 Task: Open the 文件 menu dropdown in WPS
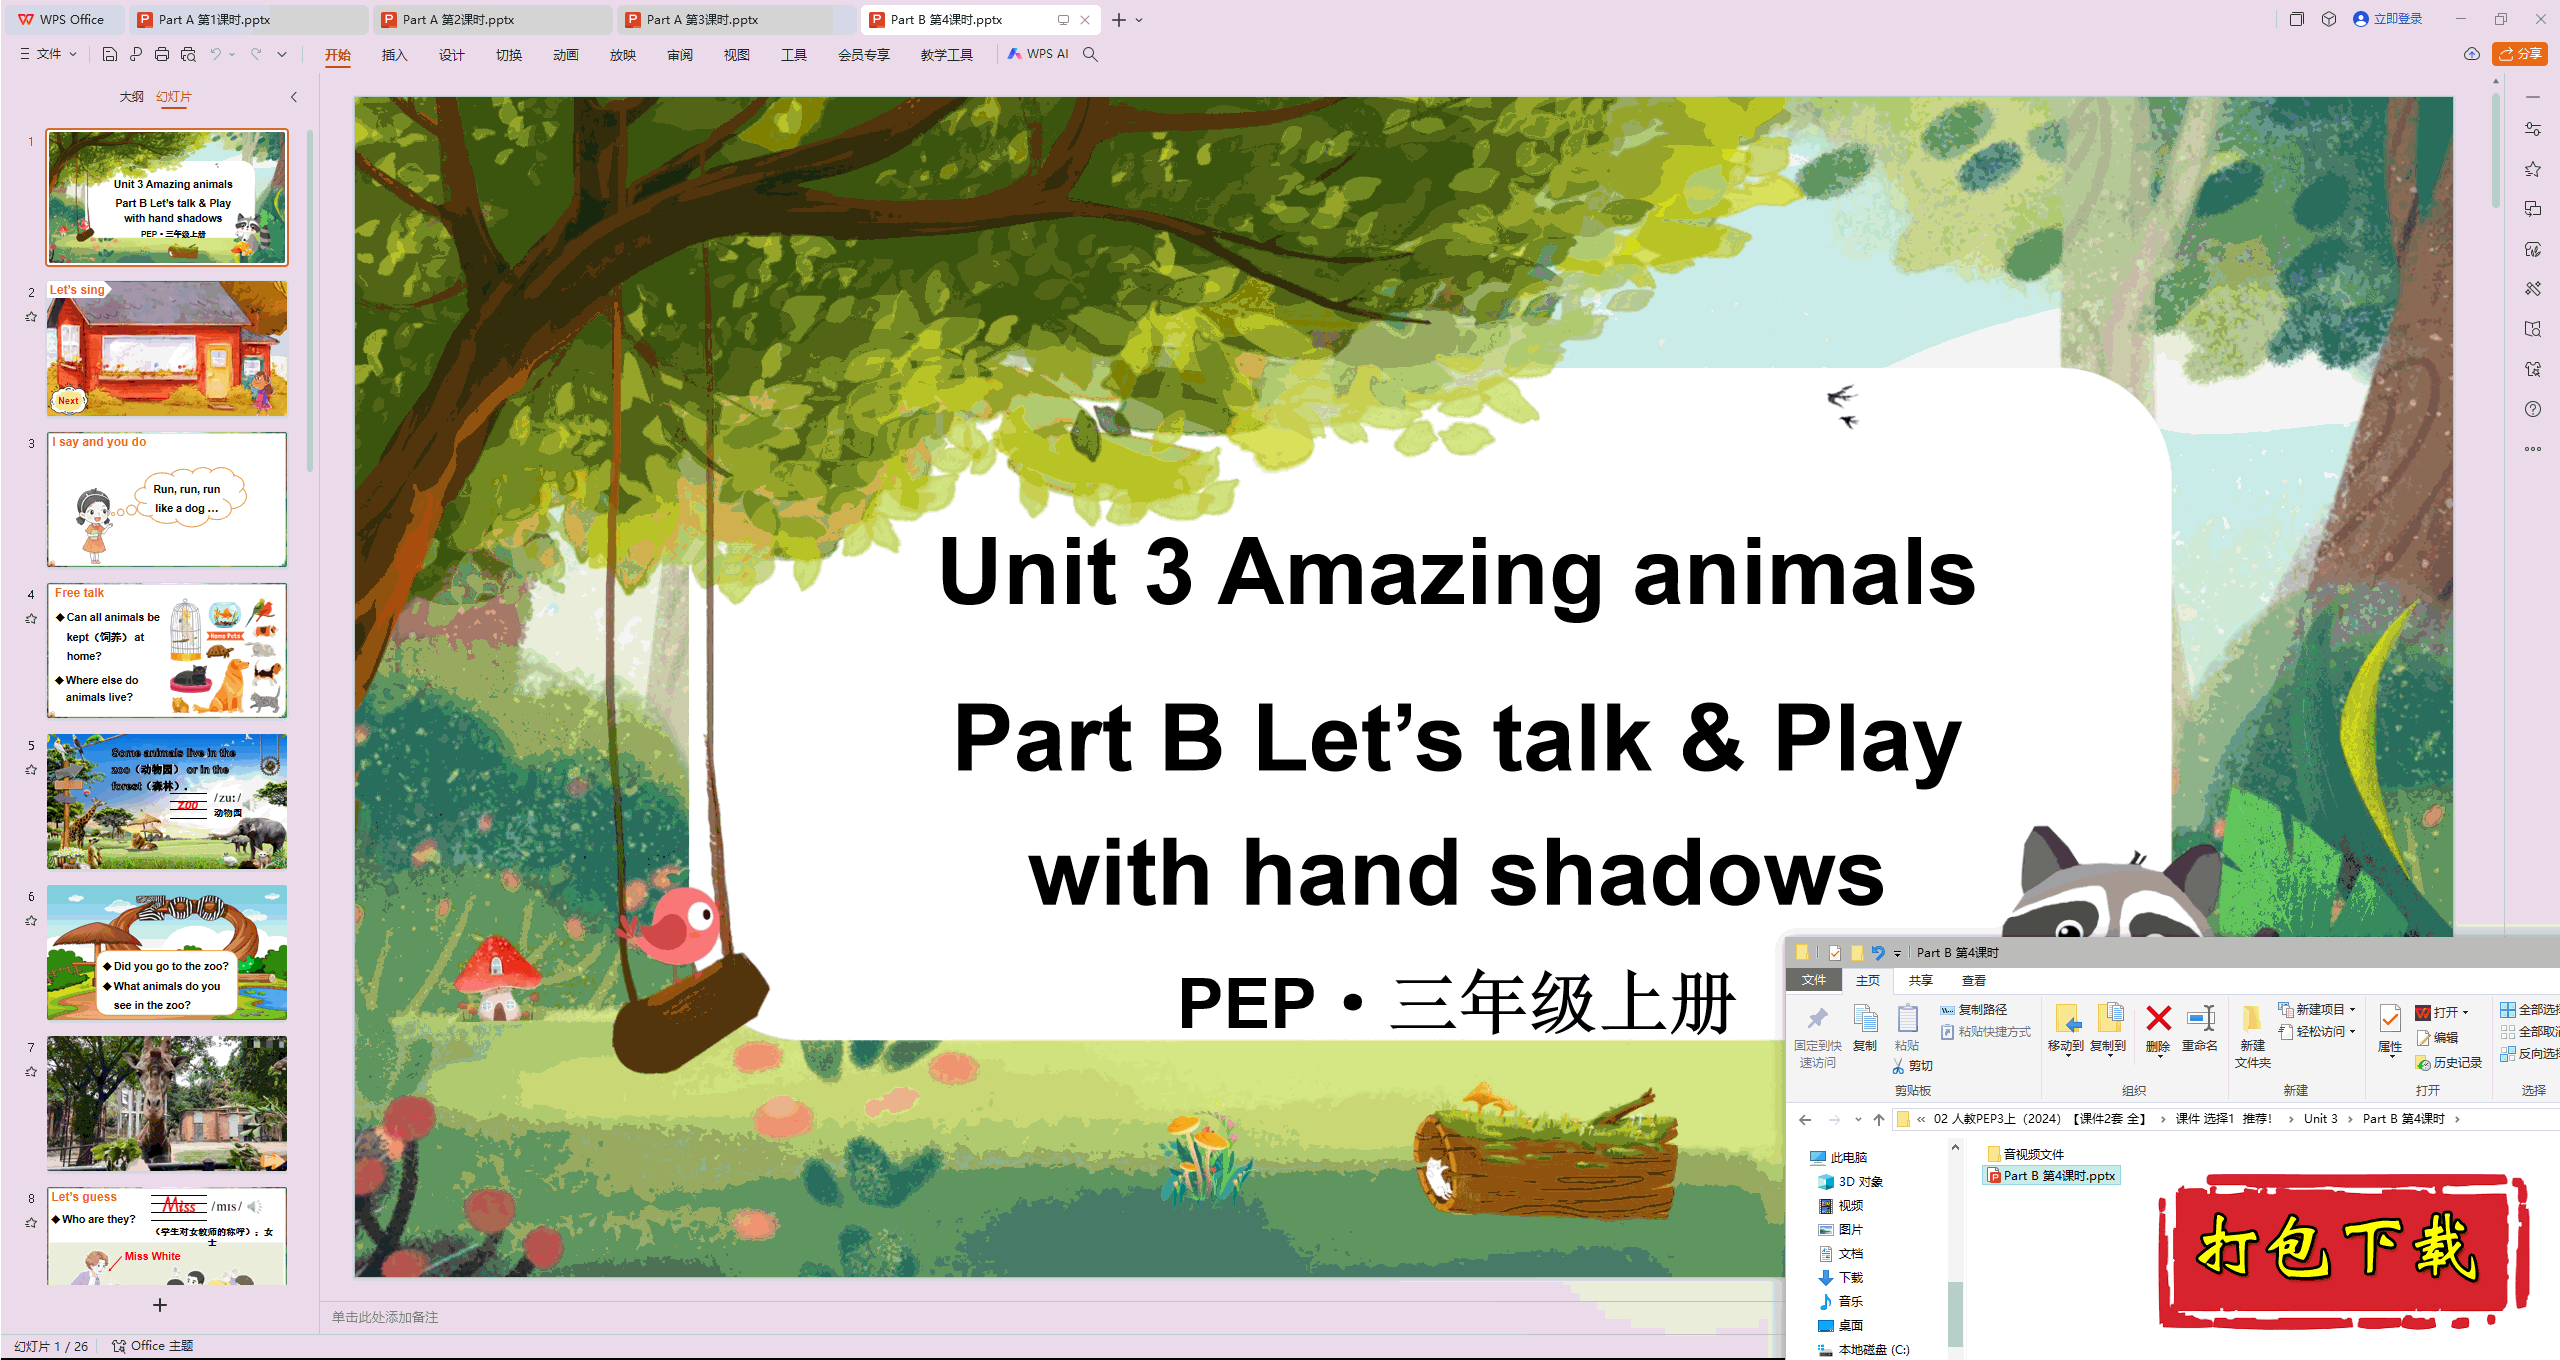49,54
